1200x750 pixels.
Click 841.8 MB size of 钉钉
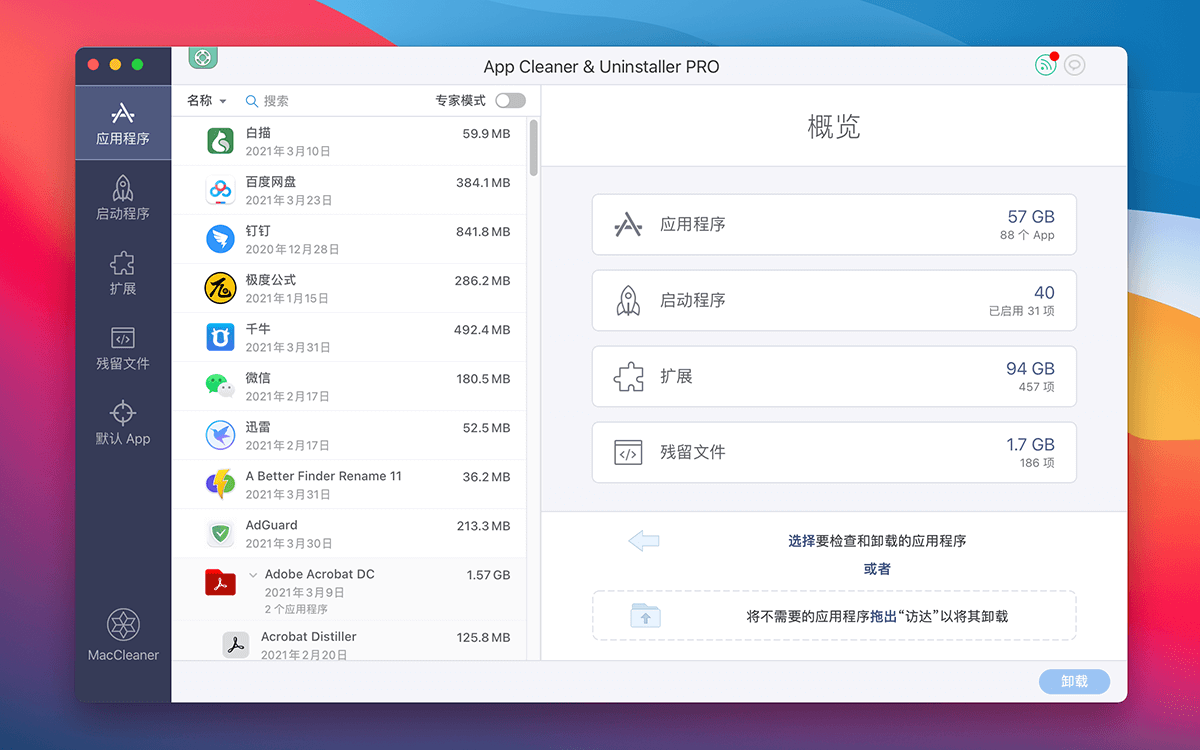point(483,231)
